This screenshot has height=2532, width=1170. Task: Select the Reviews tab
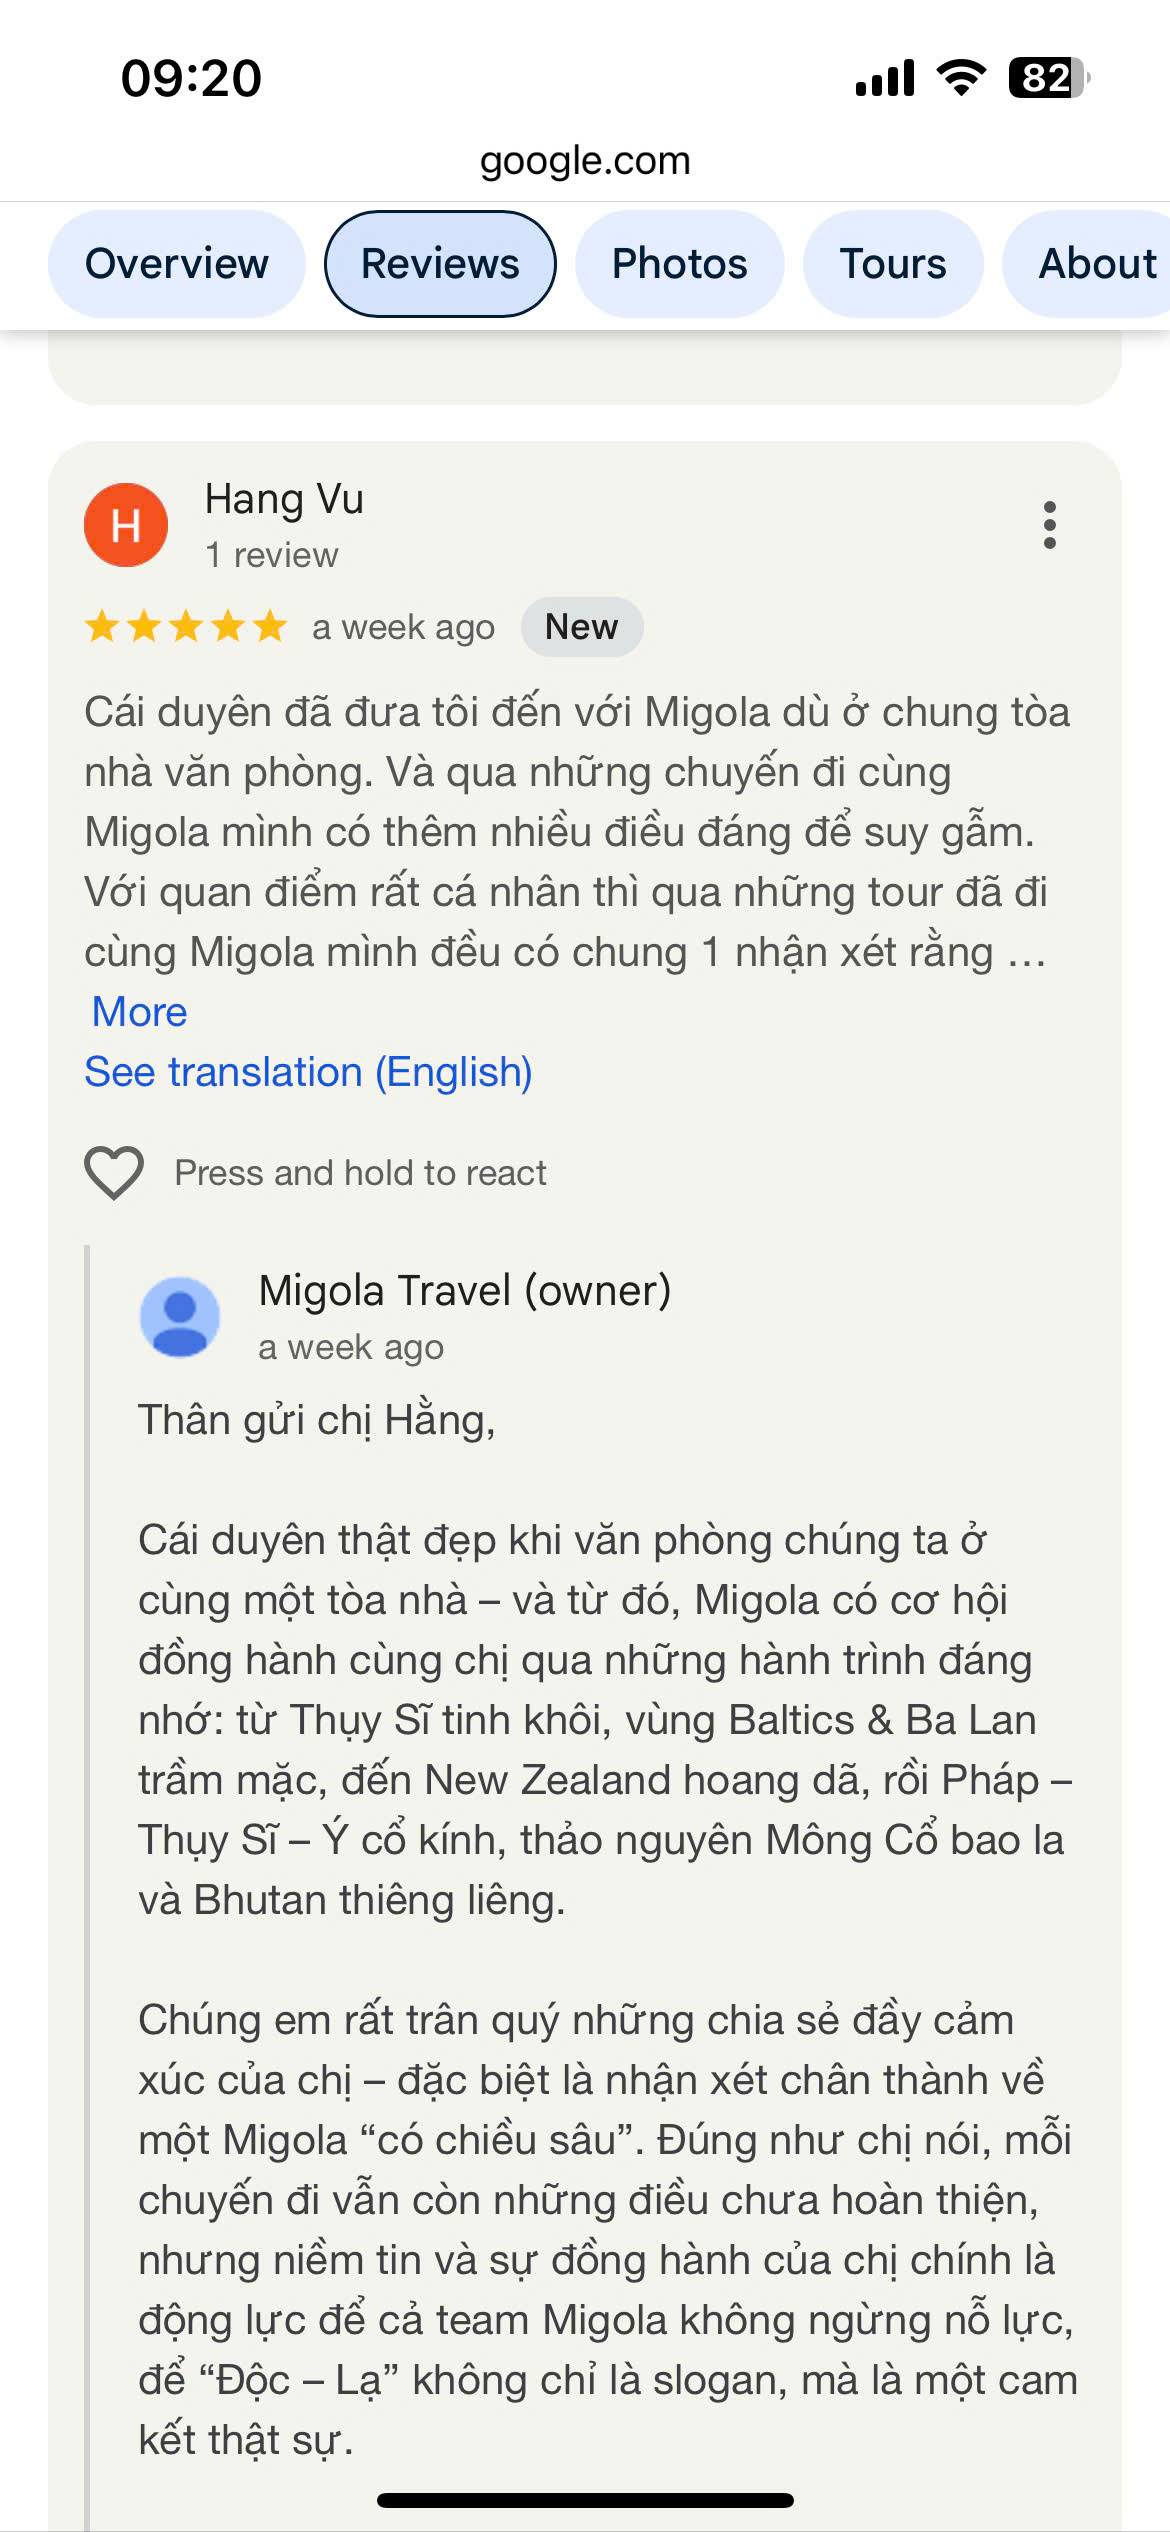point(440,264)
